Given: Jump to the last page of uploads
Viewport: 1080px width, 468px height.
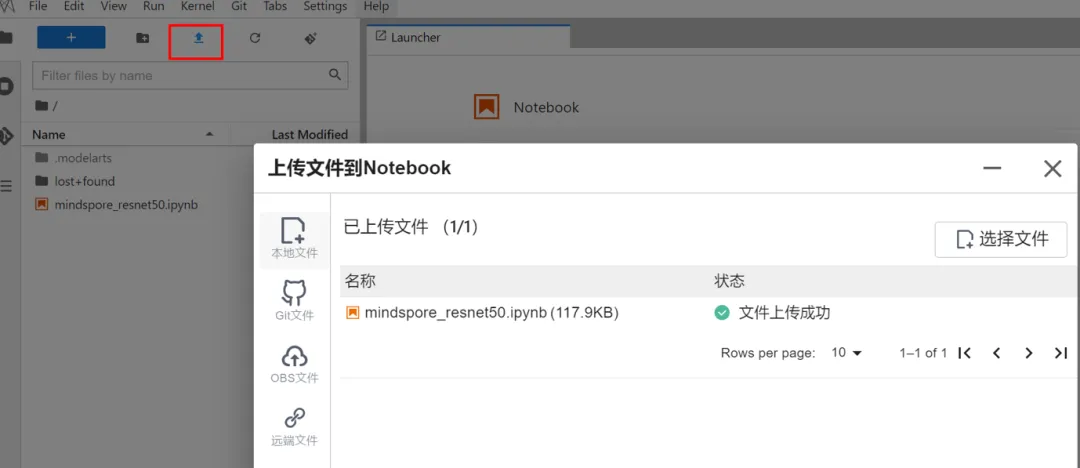Looking at the screenshot, I should (x=1061, y=353).
